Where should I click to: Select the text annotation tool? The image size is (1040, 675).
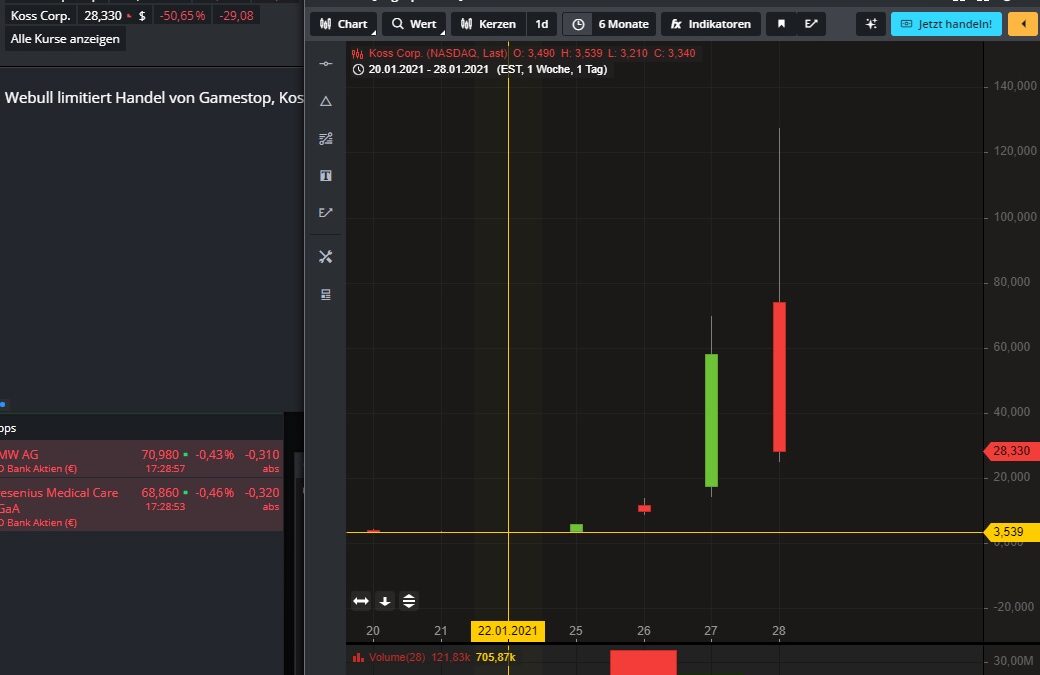click(325, 176)
